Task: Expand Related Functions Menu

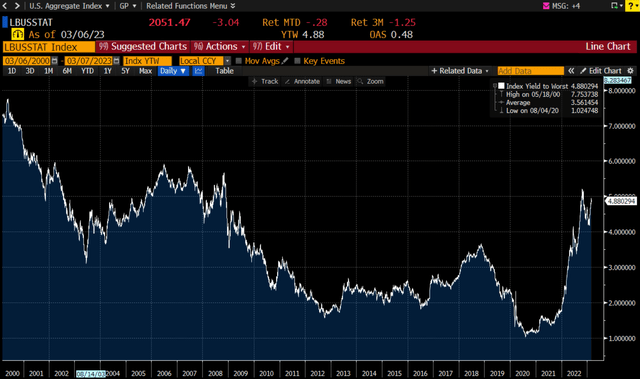Action: [x=191, y=6]
